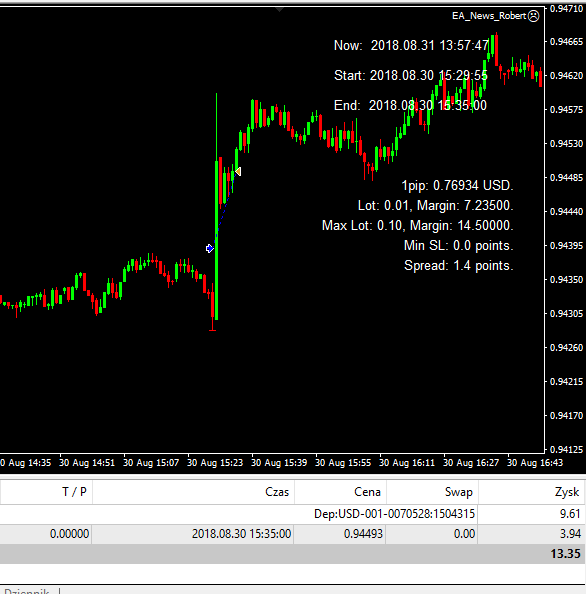
Task: Click the 2018.08.30 15:35:00 time cell
Action: click(x=241, y=534)
